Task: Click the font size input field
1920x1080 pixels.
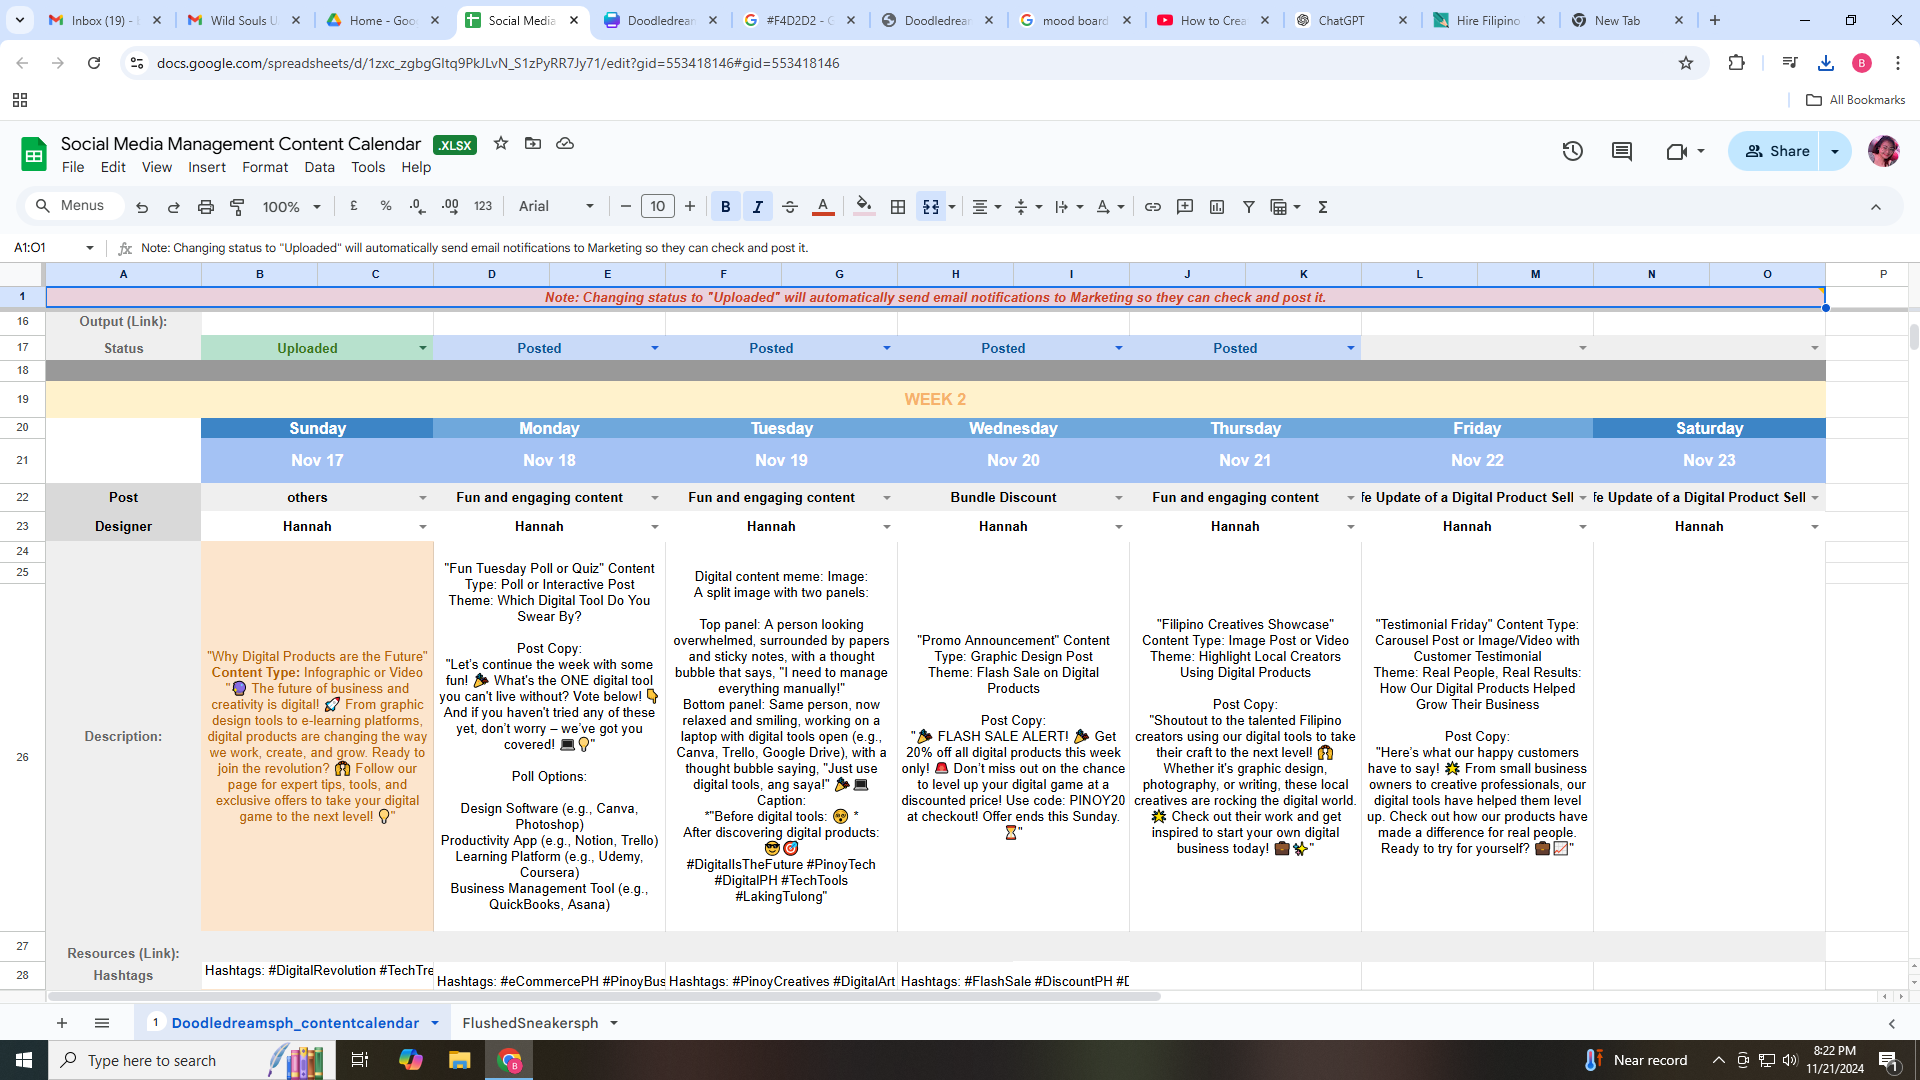Action: 657,207
